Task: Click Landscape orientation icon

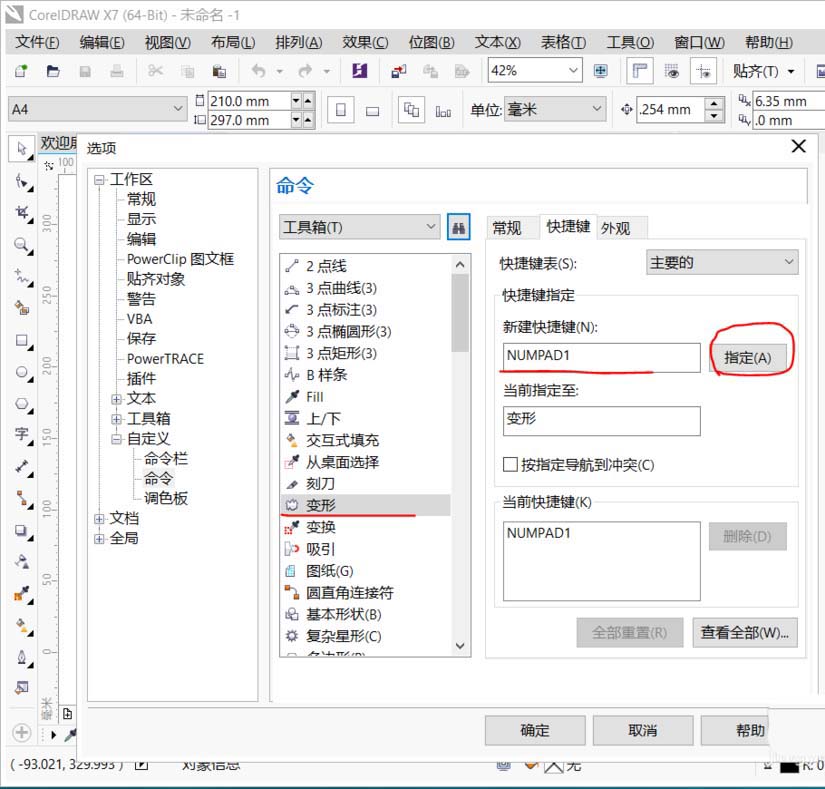Action: coord(372,110)
